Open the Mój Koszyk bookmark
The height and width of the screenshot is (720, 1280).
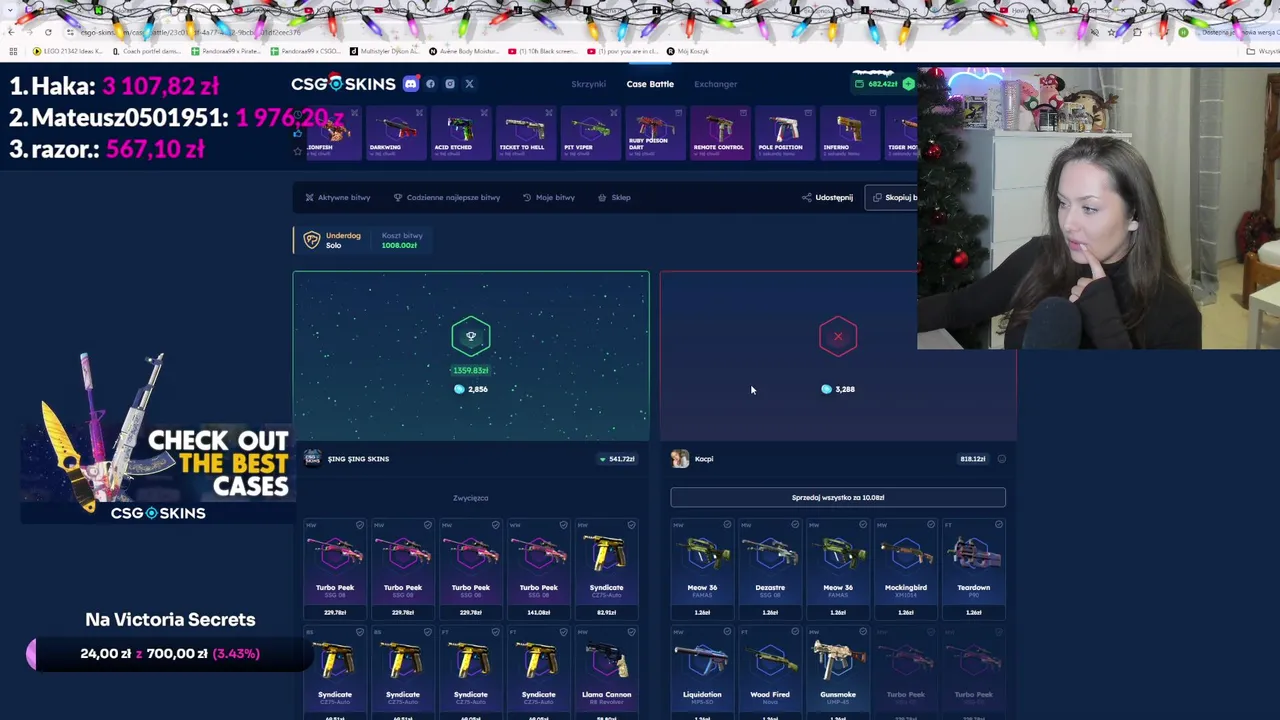(688, 51)
